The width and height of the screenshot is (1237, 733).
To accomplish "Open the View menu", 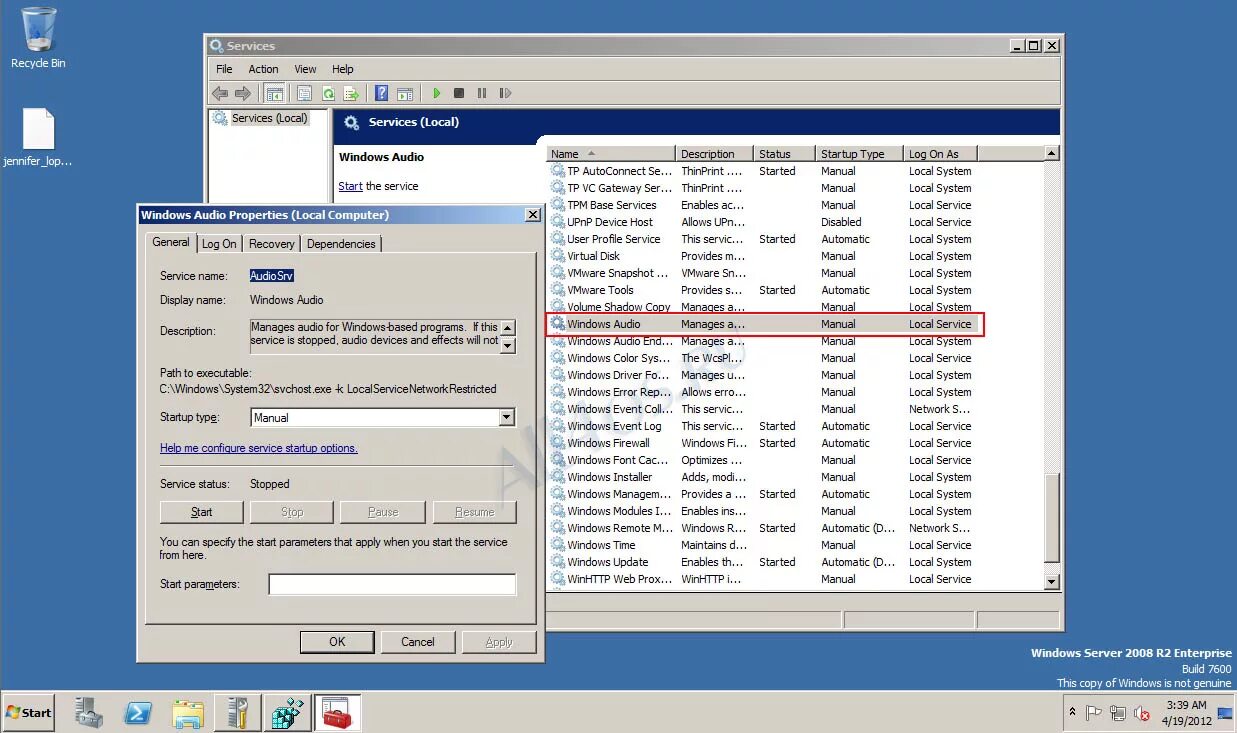I will tap(305, 69).
